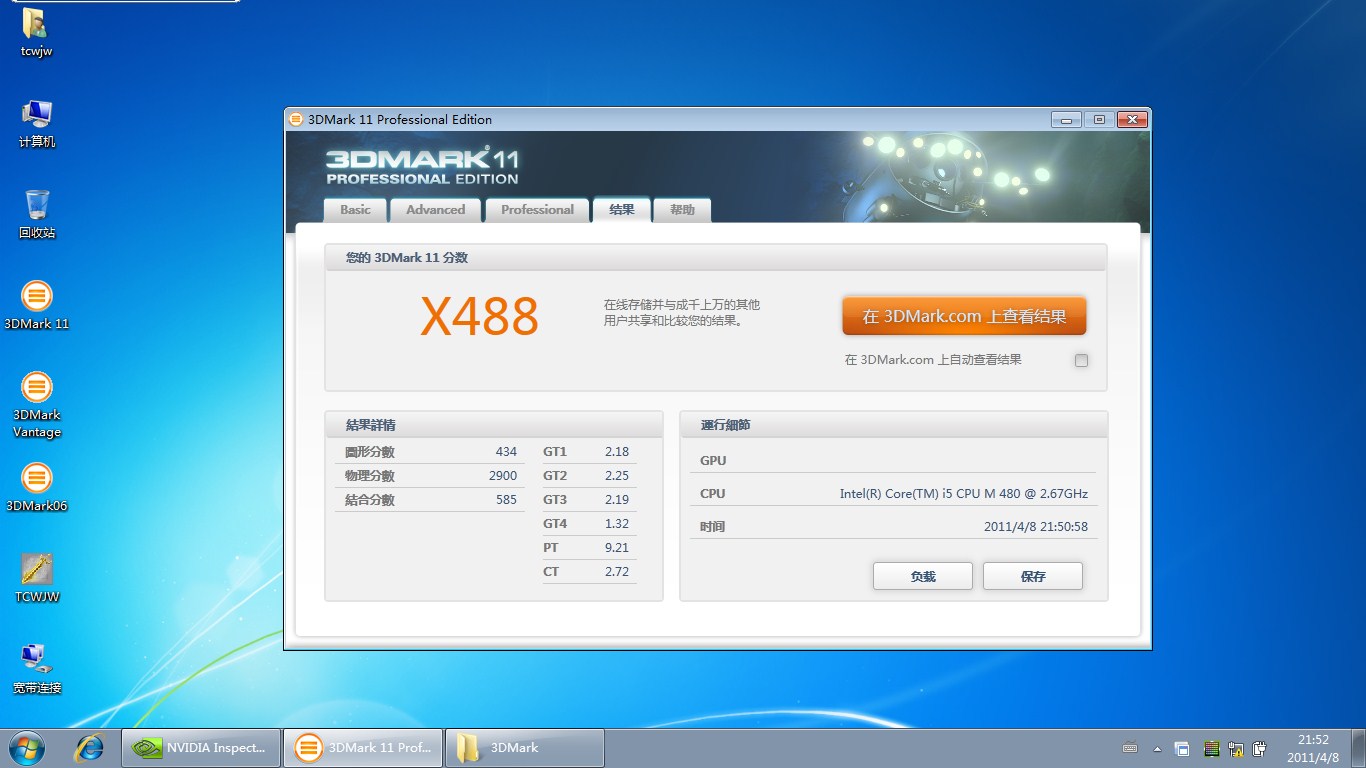Image resolution: width=1366 pixels, height=768 pixels.
Task: Select the 结果 results tab
Action: coord(622,209)
